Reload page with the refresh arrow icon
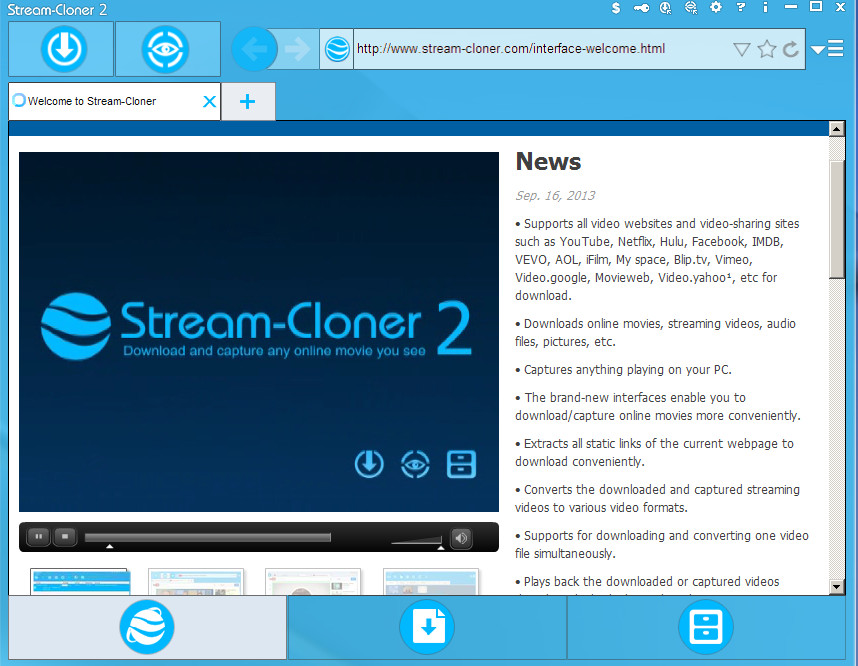858x666 pixels. (x=790, y=49)
